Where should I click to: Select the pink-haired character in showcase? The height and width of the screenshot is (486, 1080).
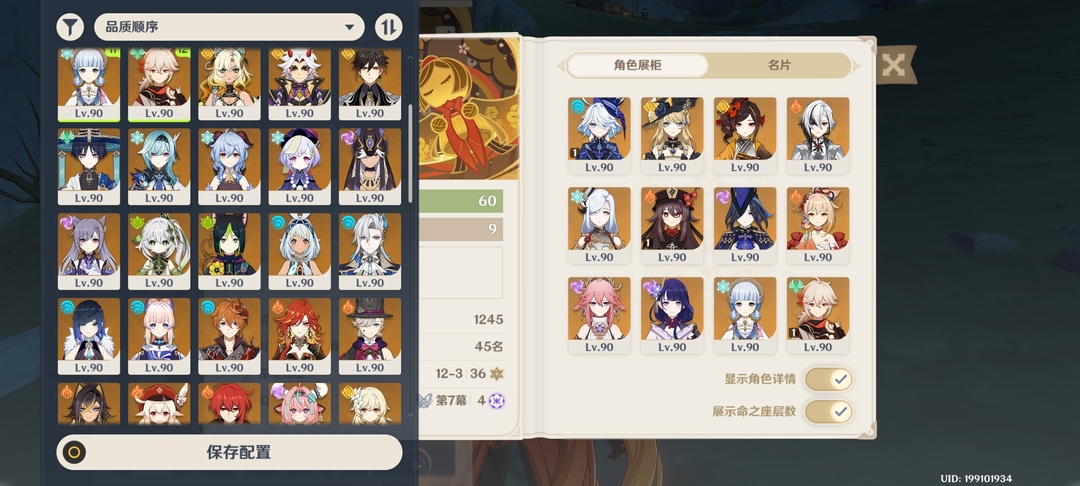point(599,315)
